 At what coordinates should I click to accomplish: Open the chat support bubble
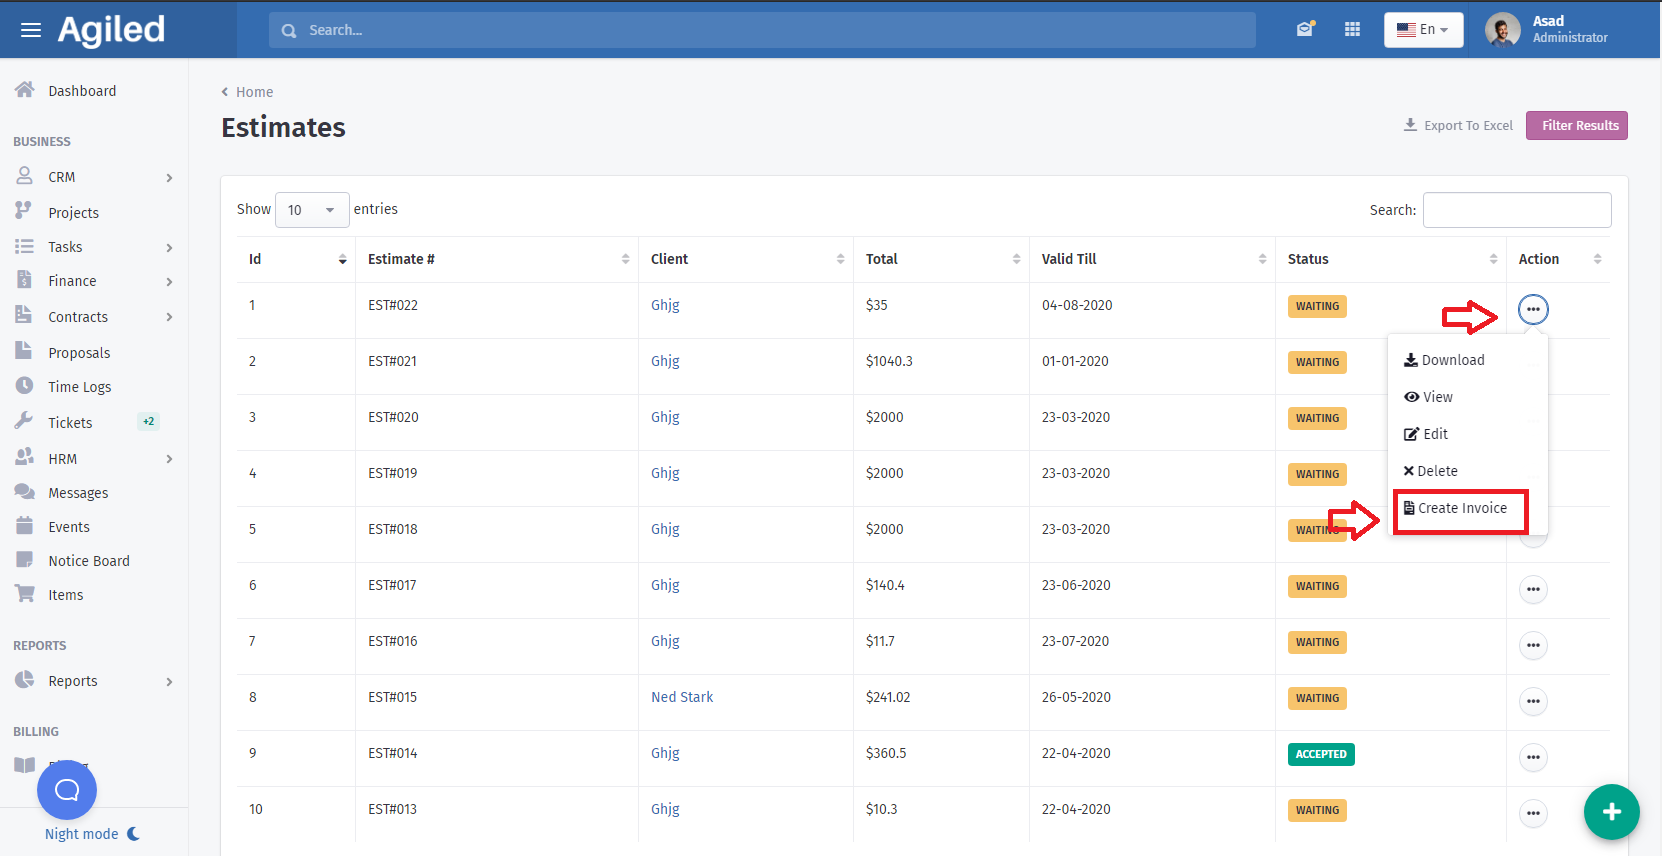(67, 790)
